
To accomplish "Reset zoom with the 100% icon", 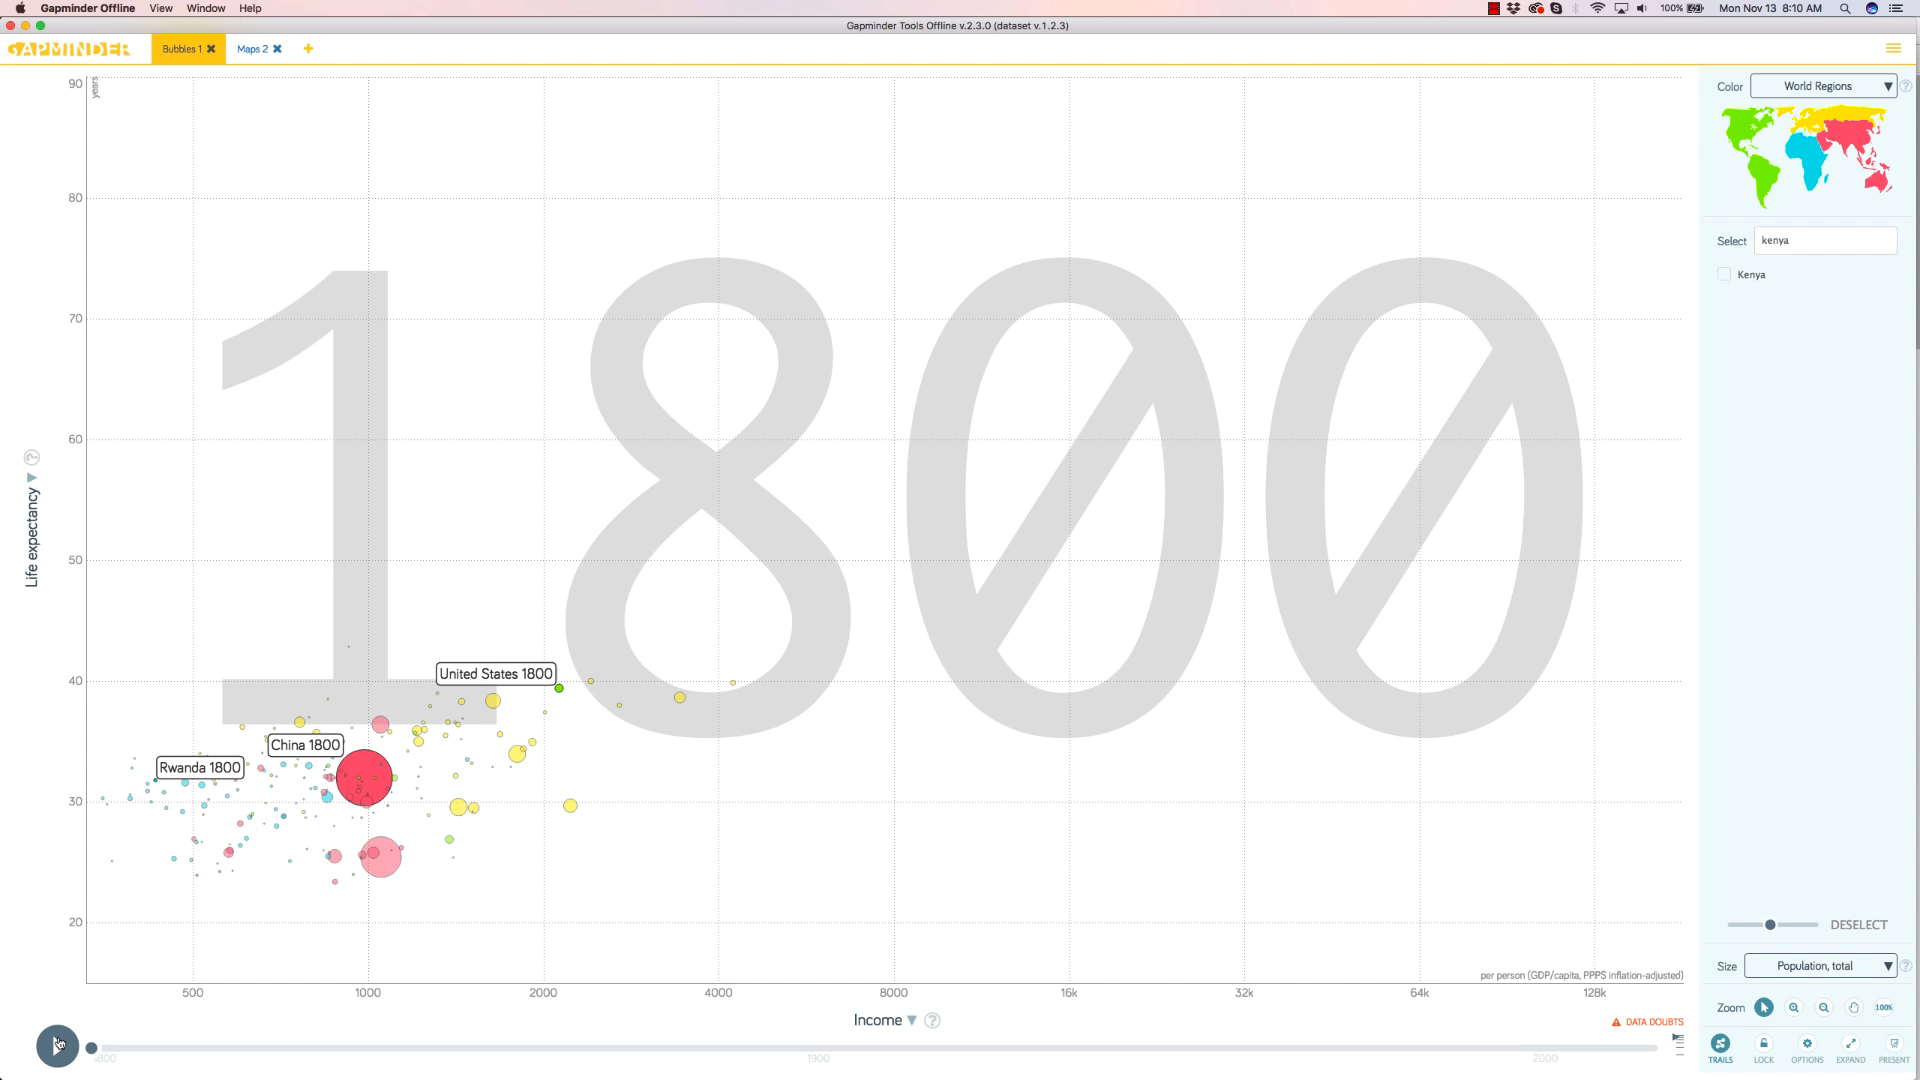I will coord(1884,1008).
